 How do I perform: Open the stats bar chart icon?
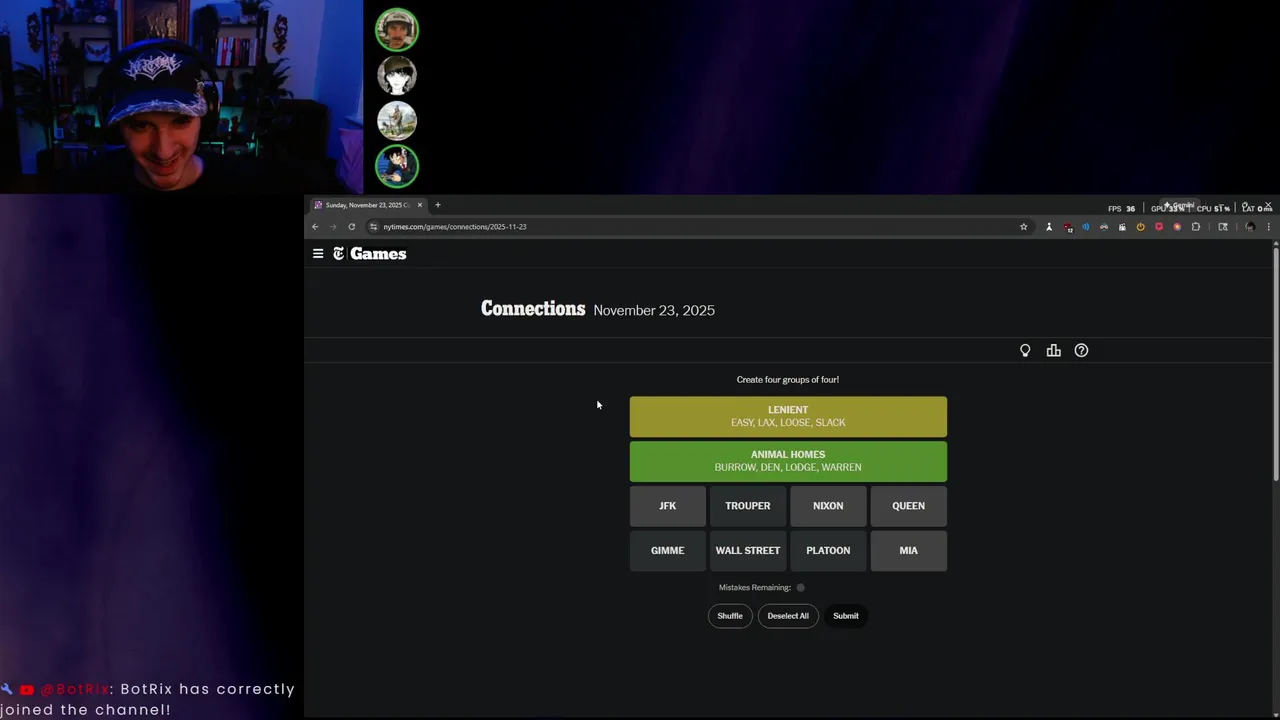click(1053, 351)
